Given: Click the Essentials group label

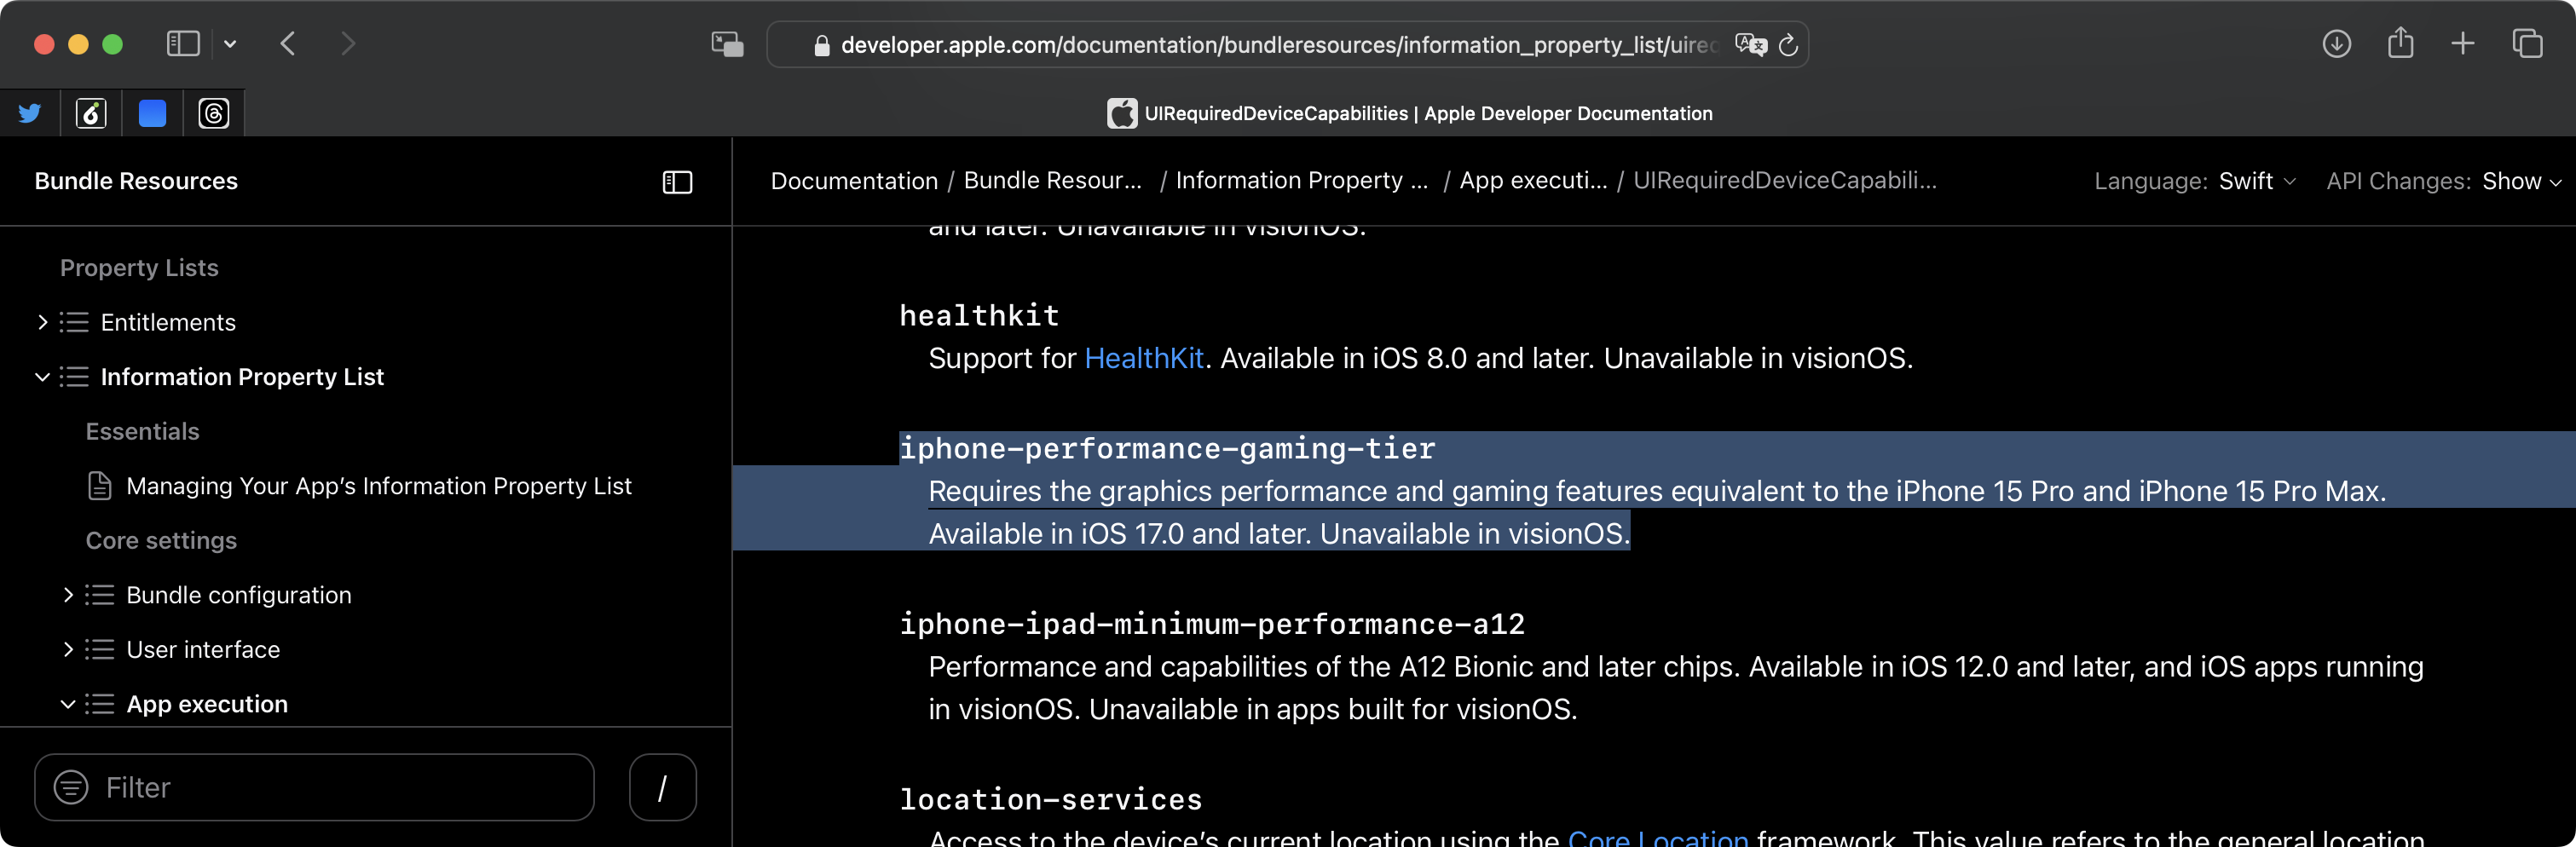Looking at the screenshot, I should pos(143,431).
